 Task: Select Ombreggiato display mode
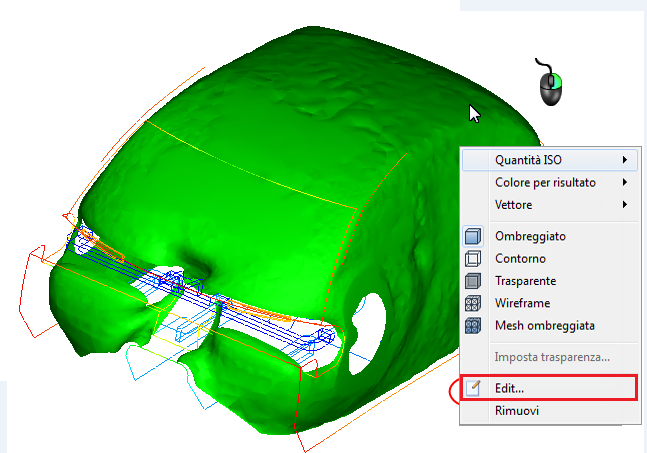(550, 236)
